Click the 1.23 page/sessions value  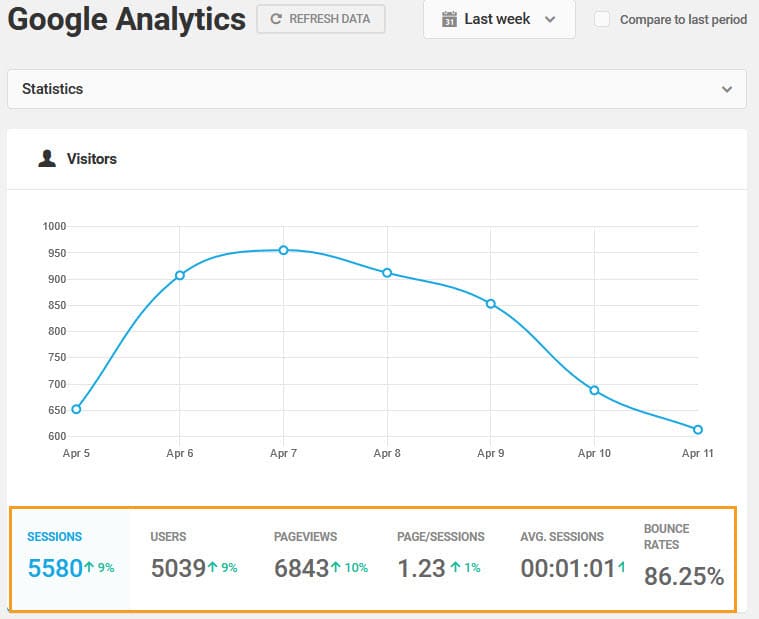click(x=421, y=569)
